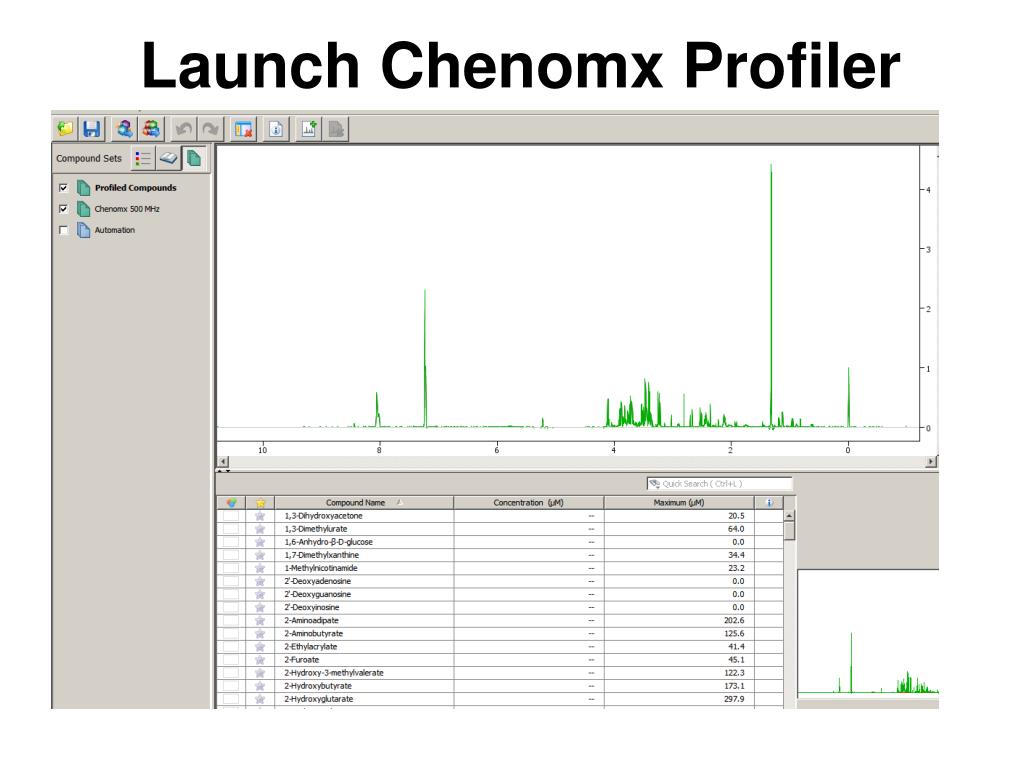This screenshot has height=768, width=1024.
Task: Click the Chenomx 500 MHz green pages icon
Action: tap(84, 209)
